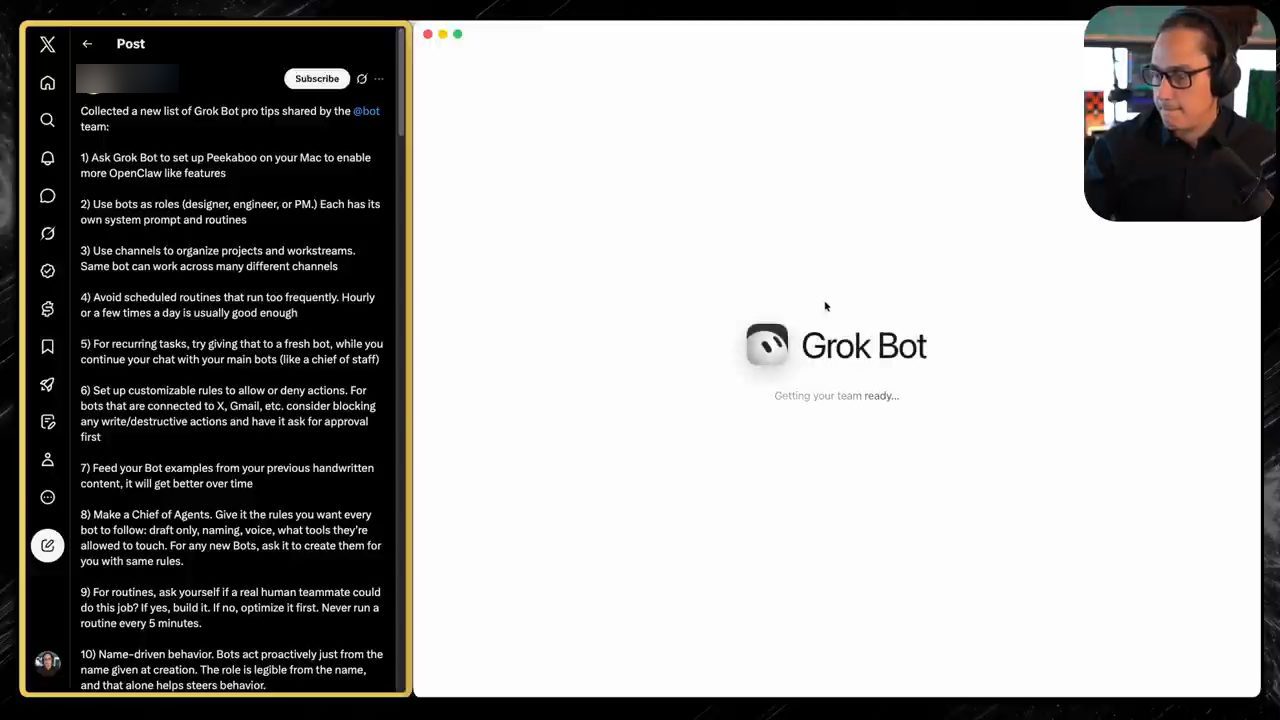Click tip "10) Name-driven behavior"
Screen dimensions: 1280x720
pos(232,669)
